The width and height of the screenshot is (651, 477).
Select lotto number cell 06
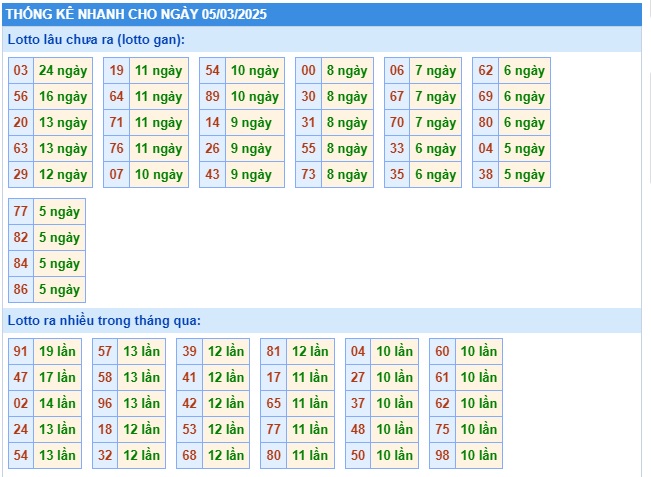(397, 70)
